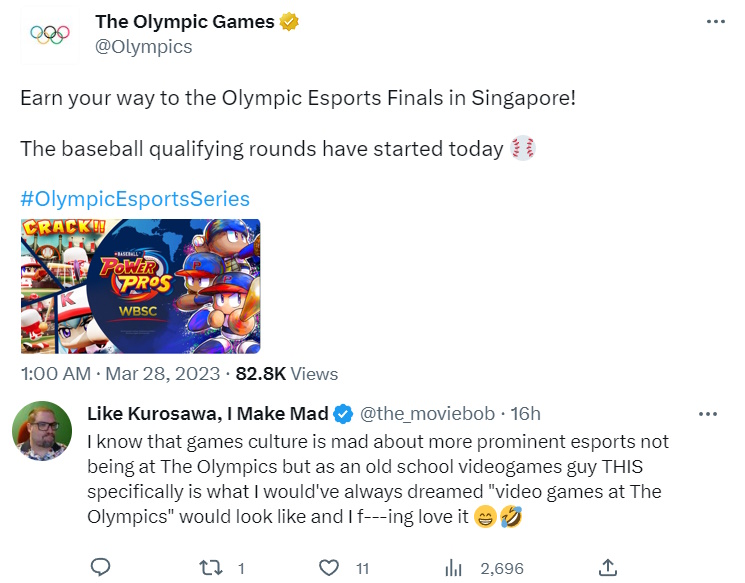Like the MovieBob reply
Viewport: 745px width, 583px height.
pos(328,568)
